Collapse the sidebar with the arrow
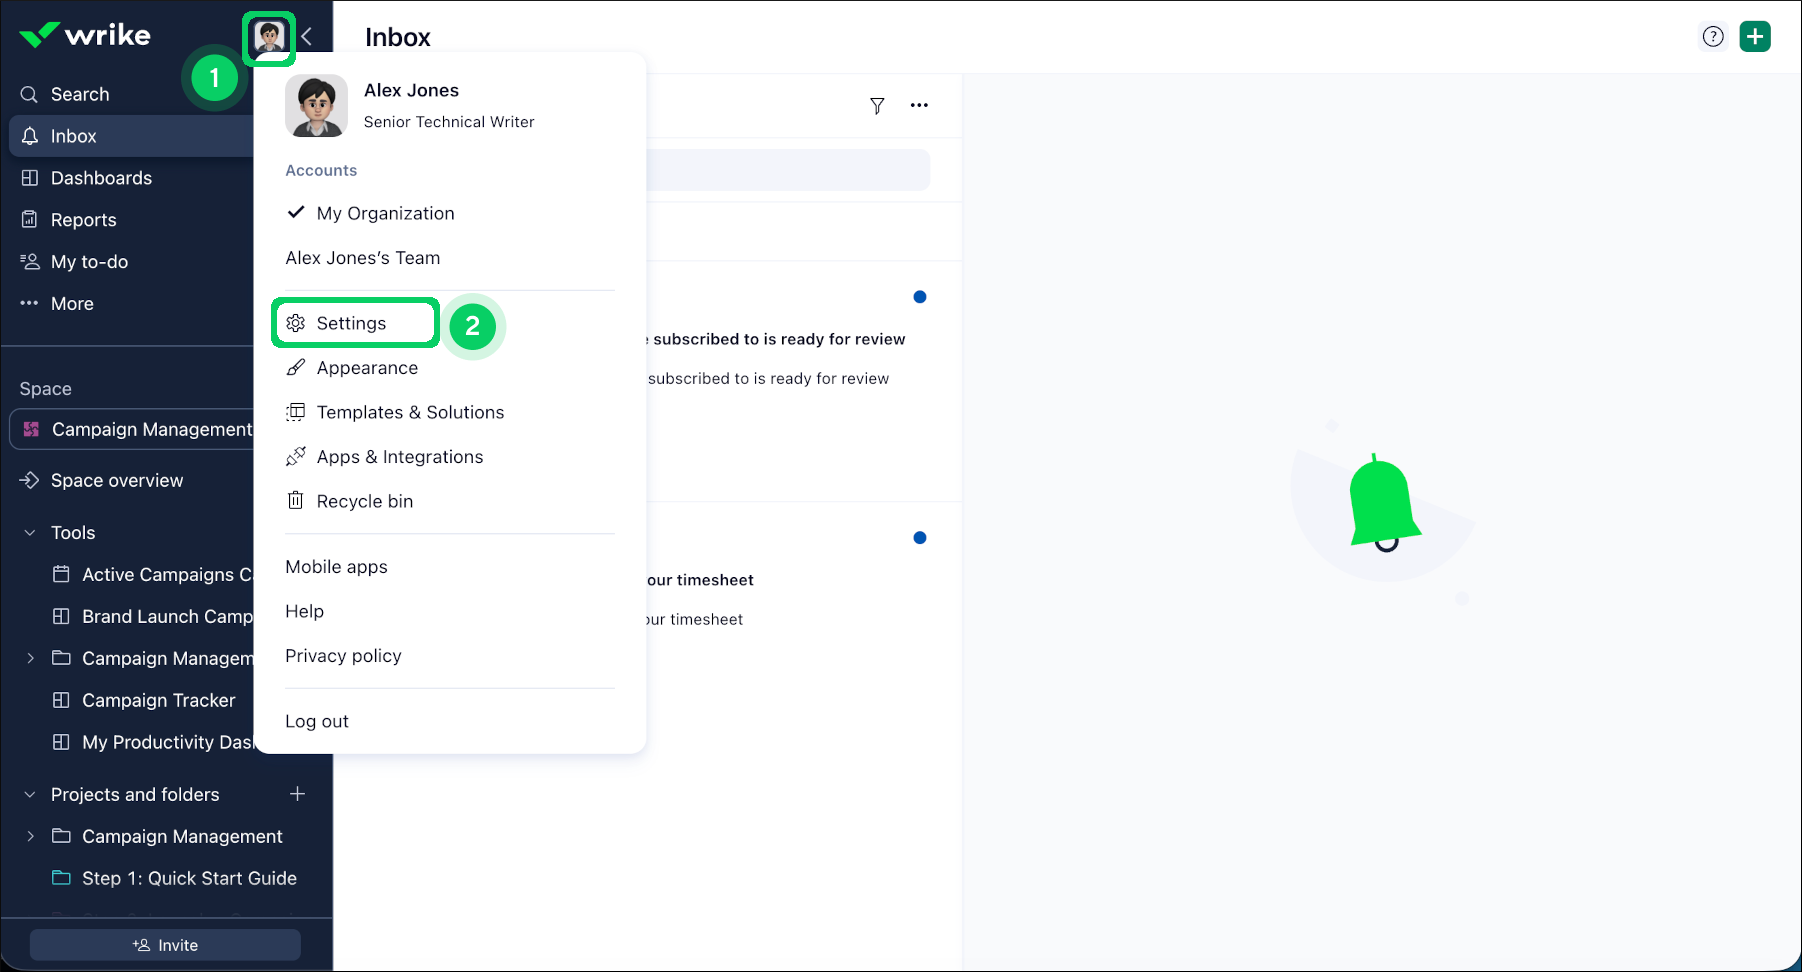 pyautogui.click(x=307, y=37)
